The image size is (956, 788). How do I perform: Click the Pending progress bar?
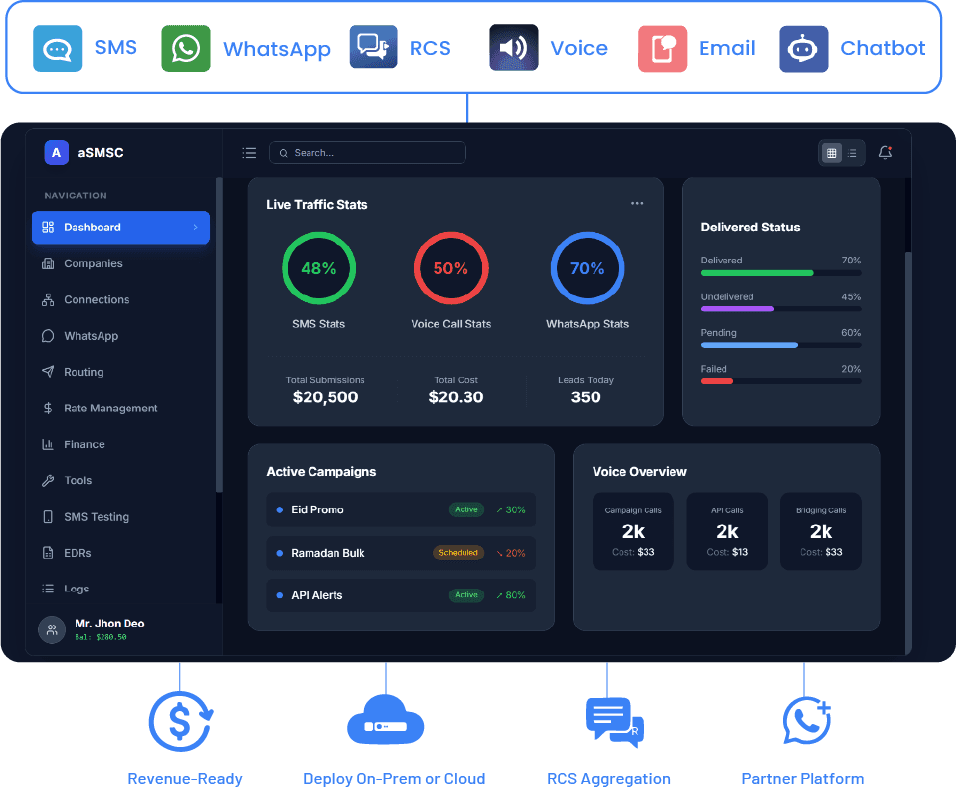[x=781, y=345]
